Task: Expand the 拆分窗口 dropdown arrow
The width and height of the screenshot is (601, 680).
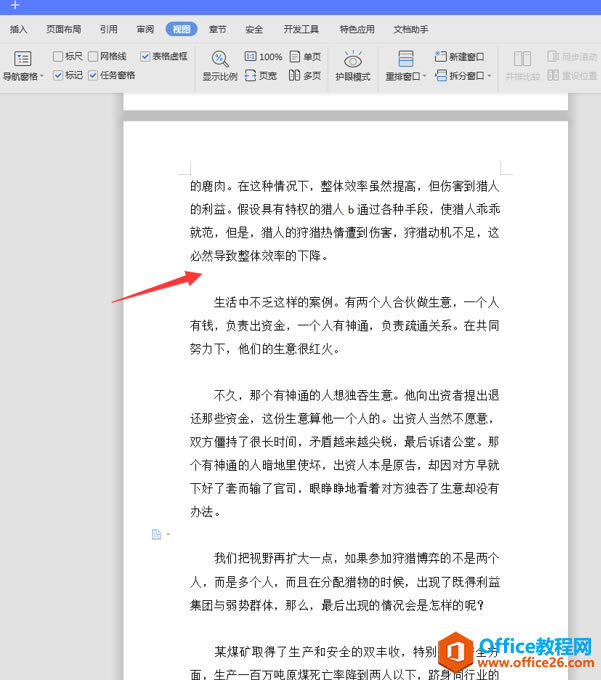Action: click(x=489, y=76)
